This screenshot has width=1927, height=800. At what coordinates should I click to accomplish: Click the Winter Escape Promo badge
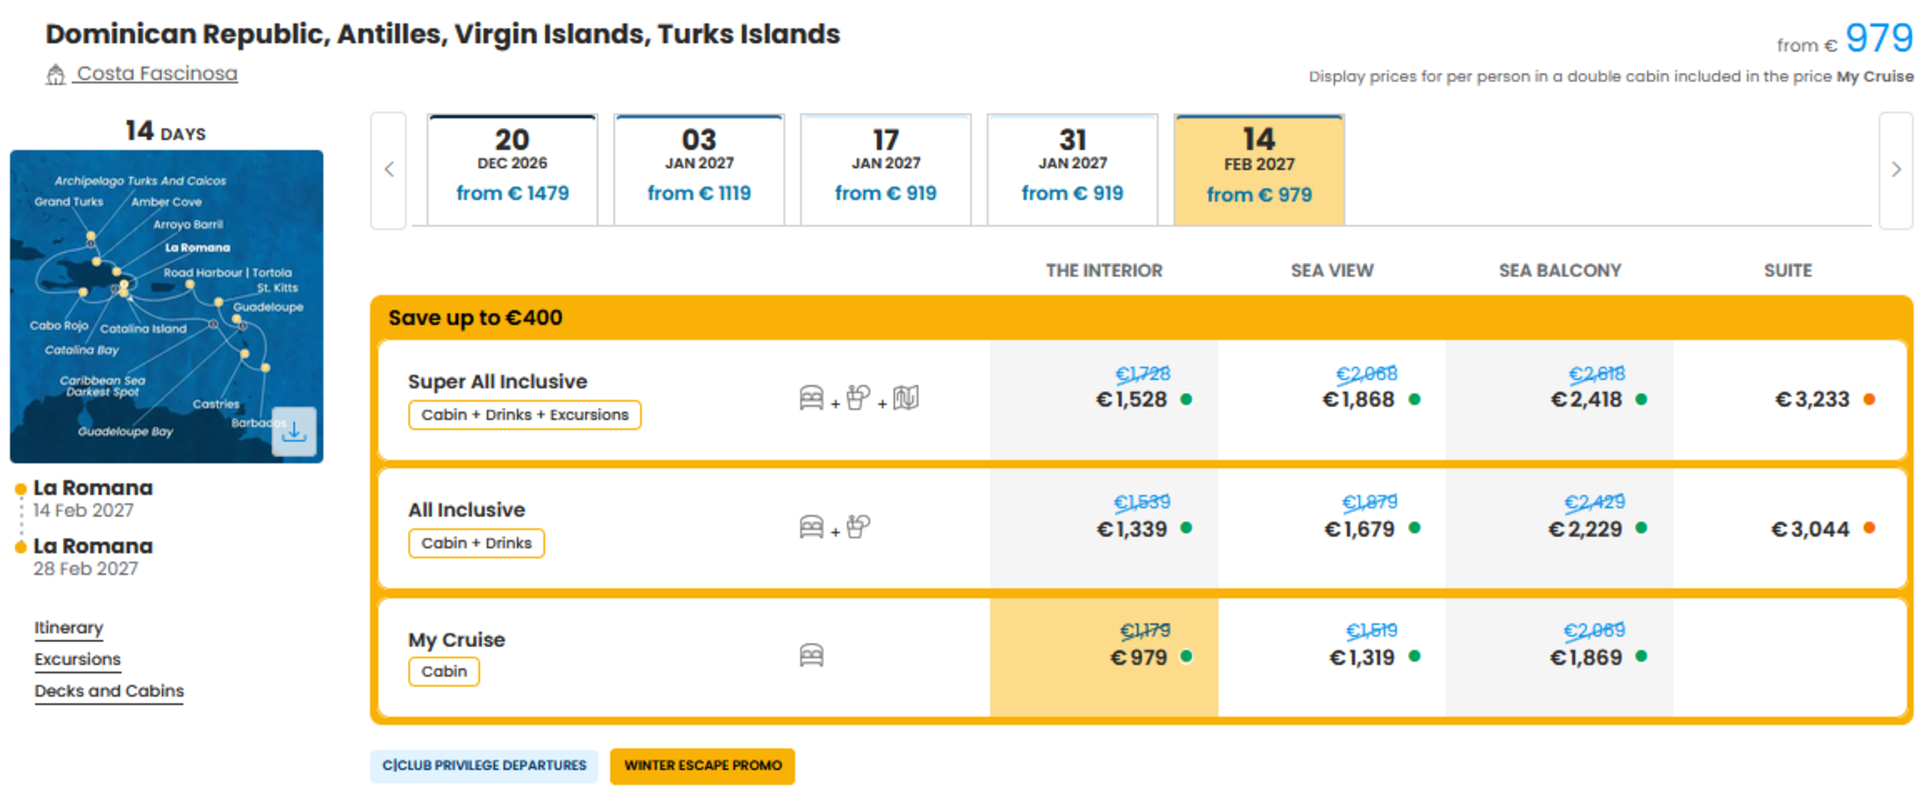coord(702,766)
